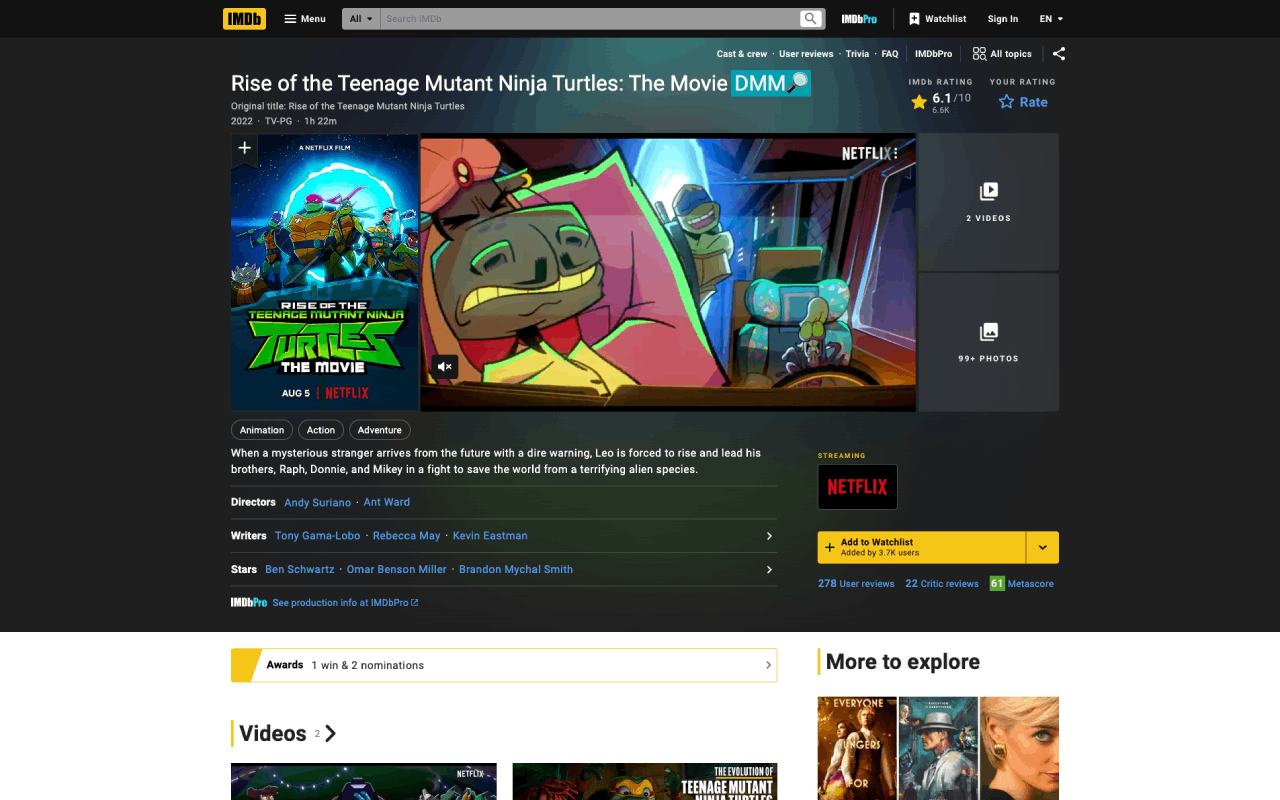This screenshot has height=800, width=1280.
Task: Open the 61 Metascore
Action: (x=1022, y=584)
